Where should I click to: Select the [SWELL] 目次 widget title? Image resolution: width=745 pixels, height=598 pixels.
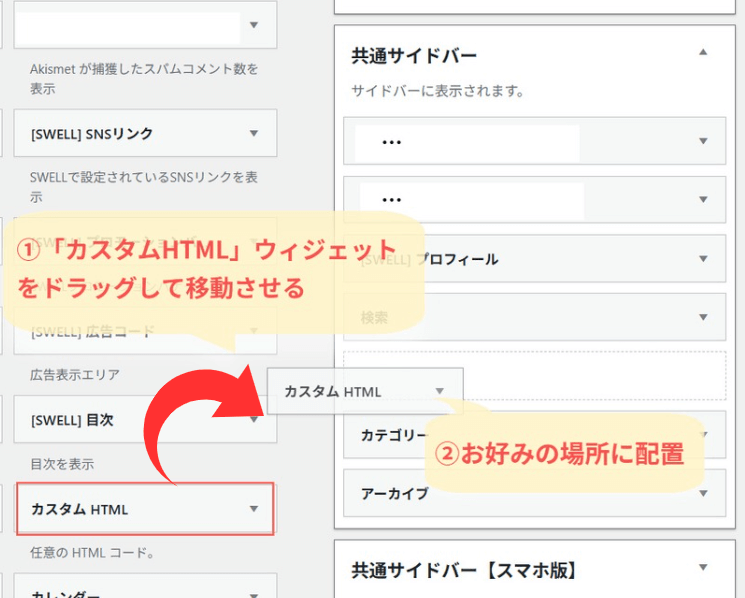(73, 420)
